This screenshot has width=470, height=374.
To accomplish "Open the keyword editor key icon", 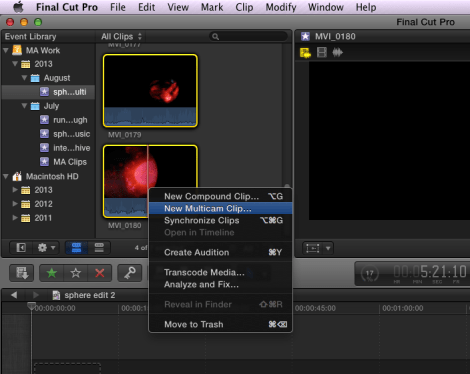I will 129,273.
